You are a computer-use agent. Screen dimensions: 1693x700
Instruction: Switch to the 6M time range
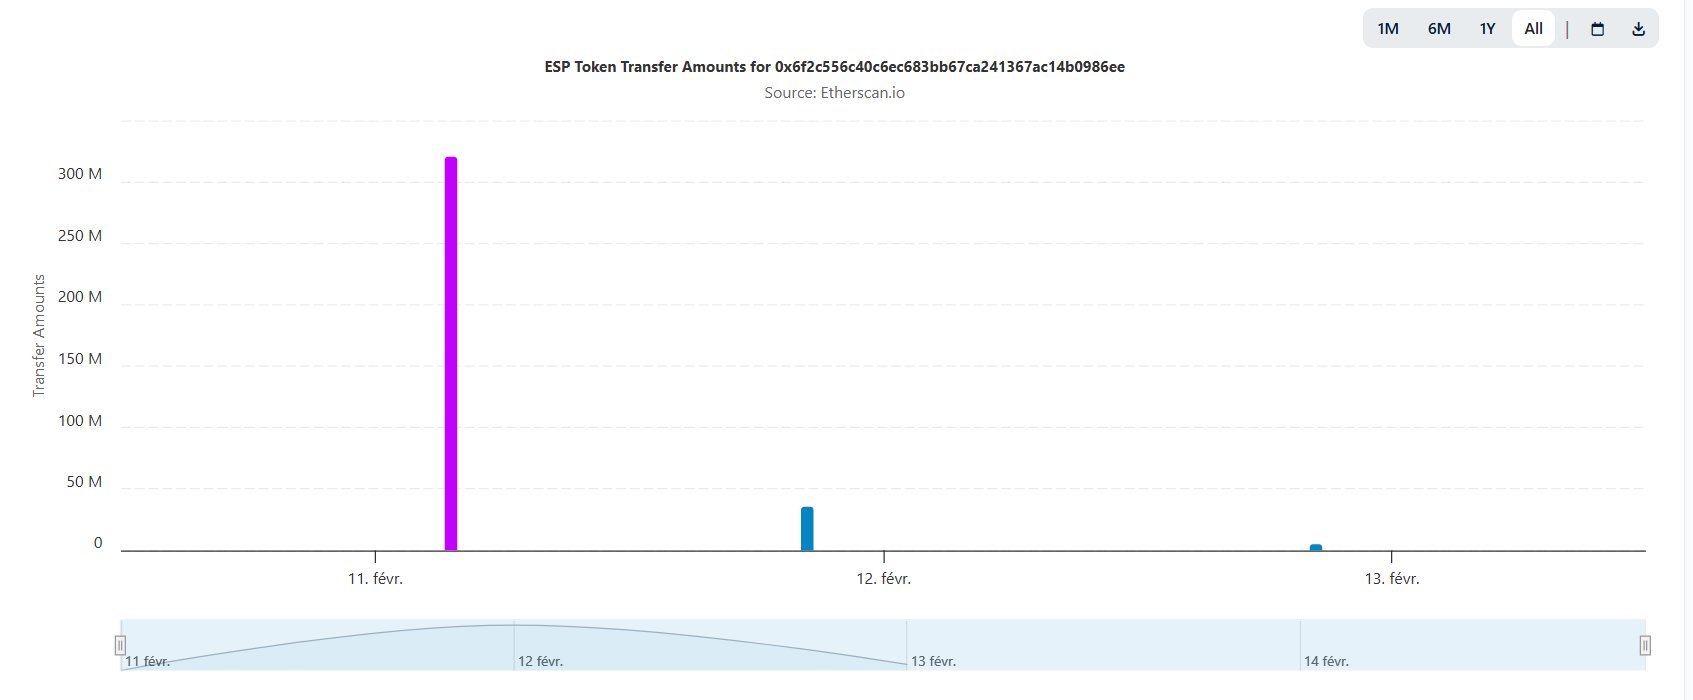click(1439, 29)
